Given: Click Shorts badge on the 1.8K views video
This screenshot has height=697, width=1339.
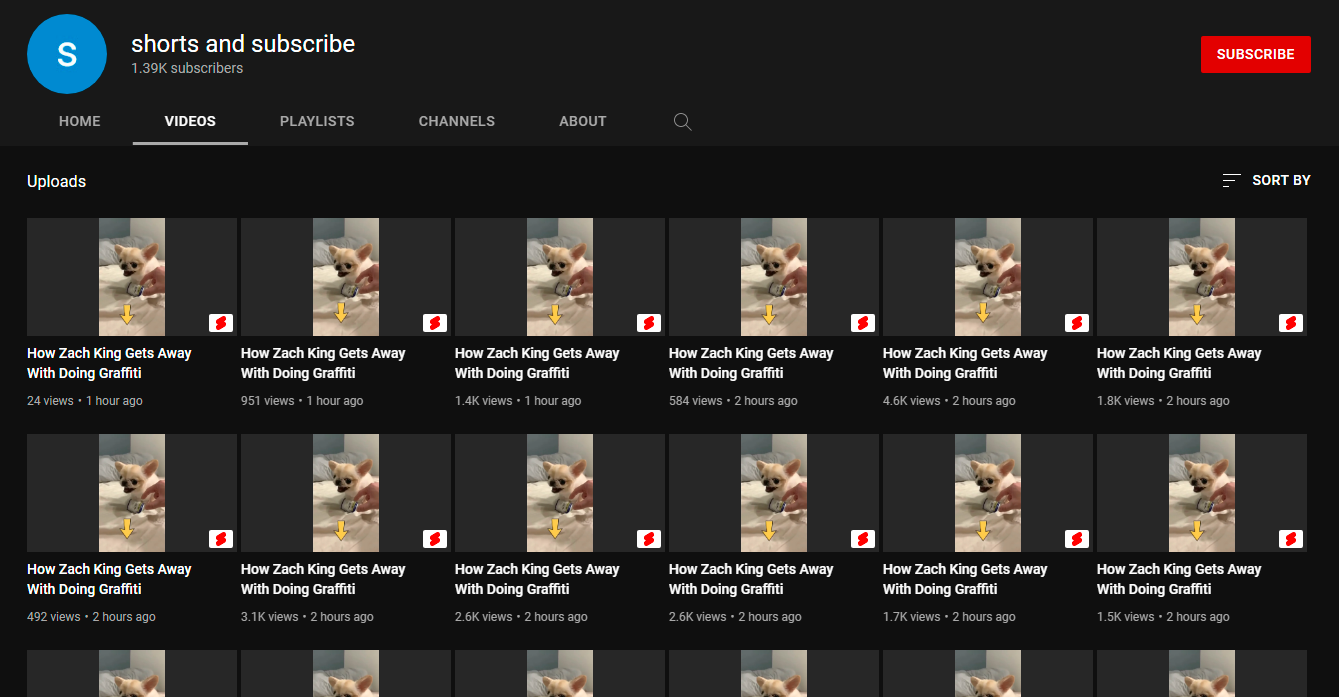Looking at the screenshot, I should coord(1291,323).
